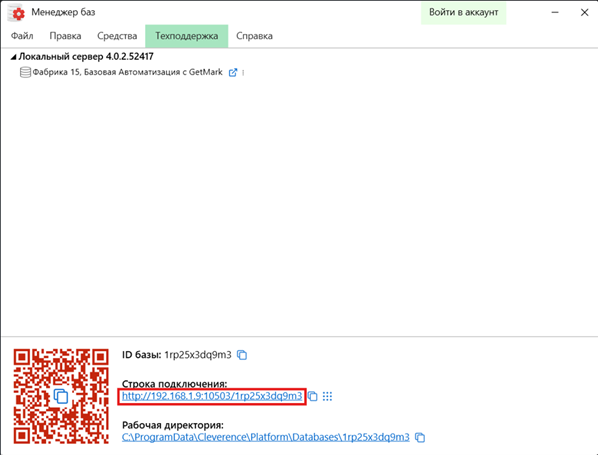The image size is (598, 455).
Task: Open the working directory path link
Action: coord(265,437)
